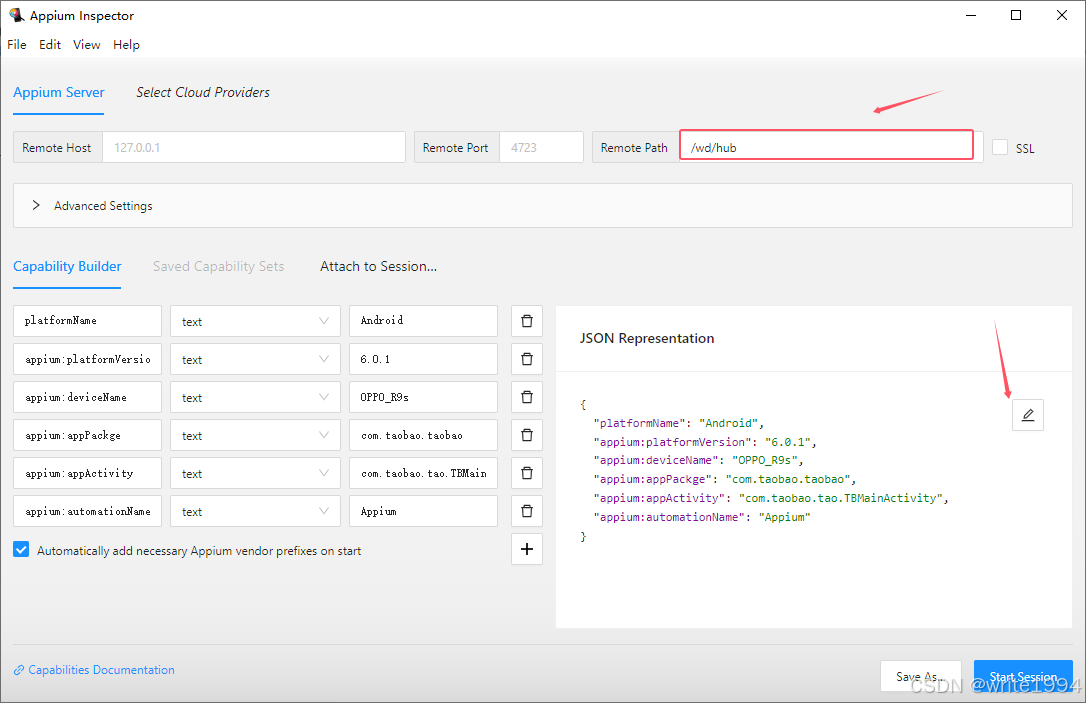Open type dropdown for appium:automationName row

coord(256,512)
